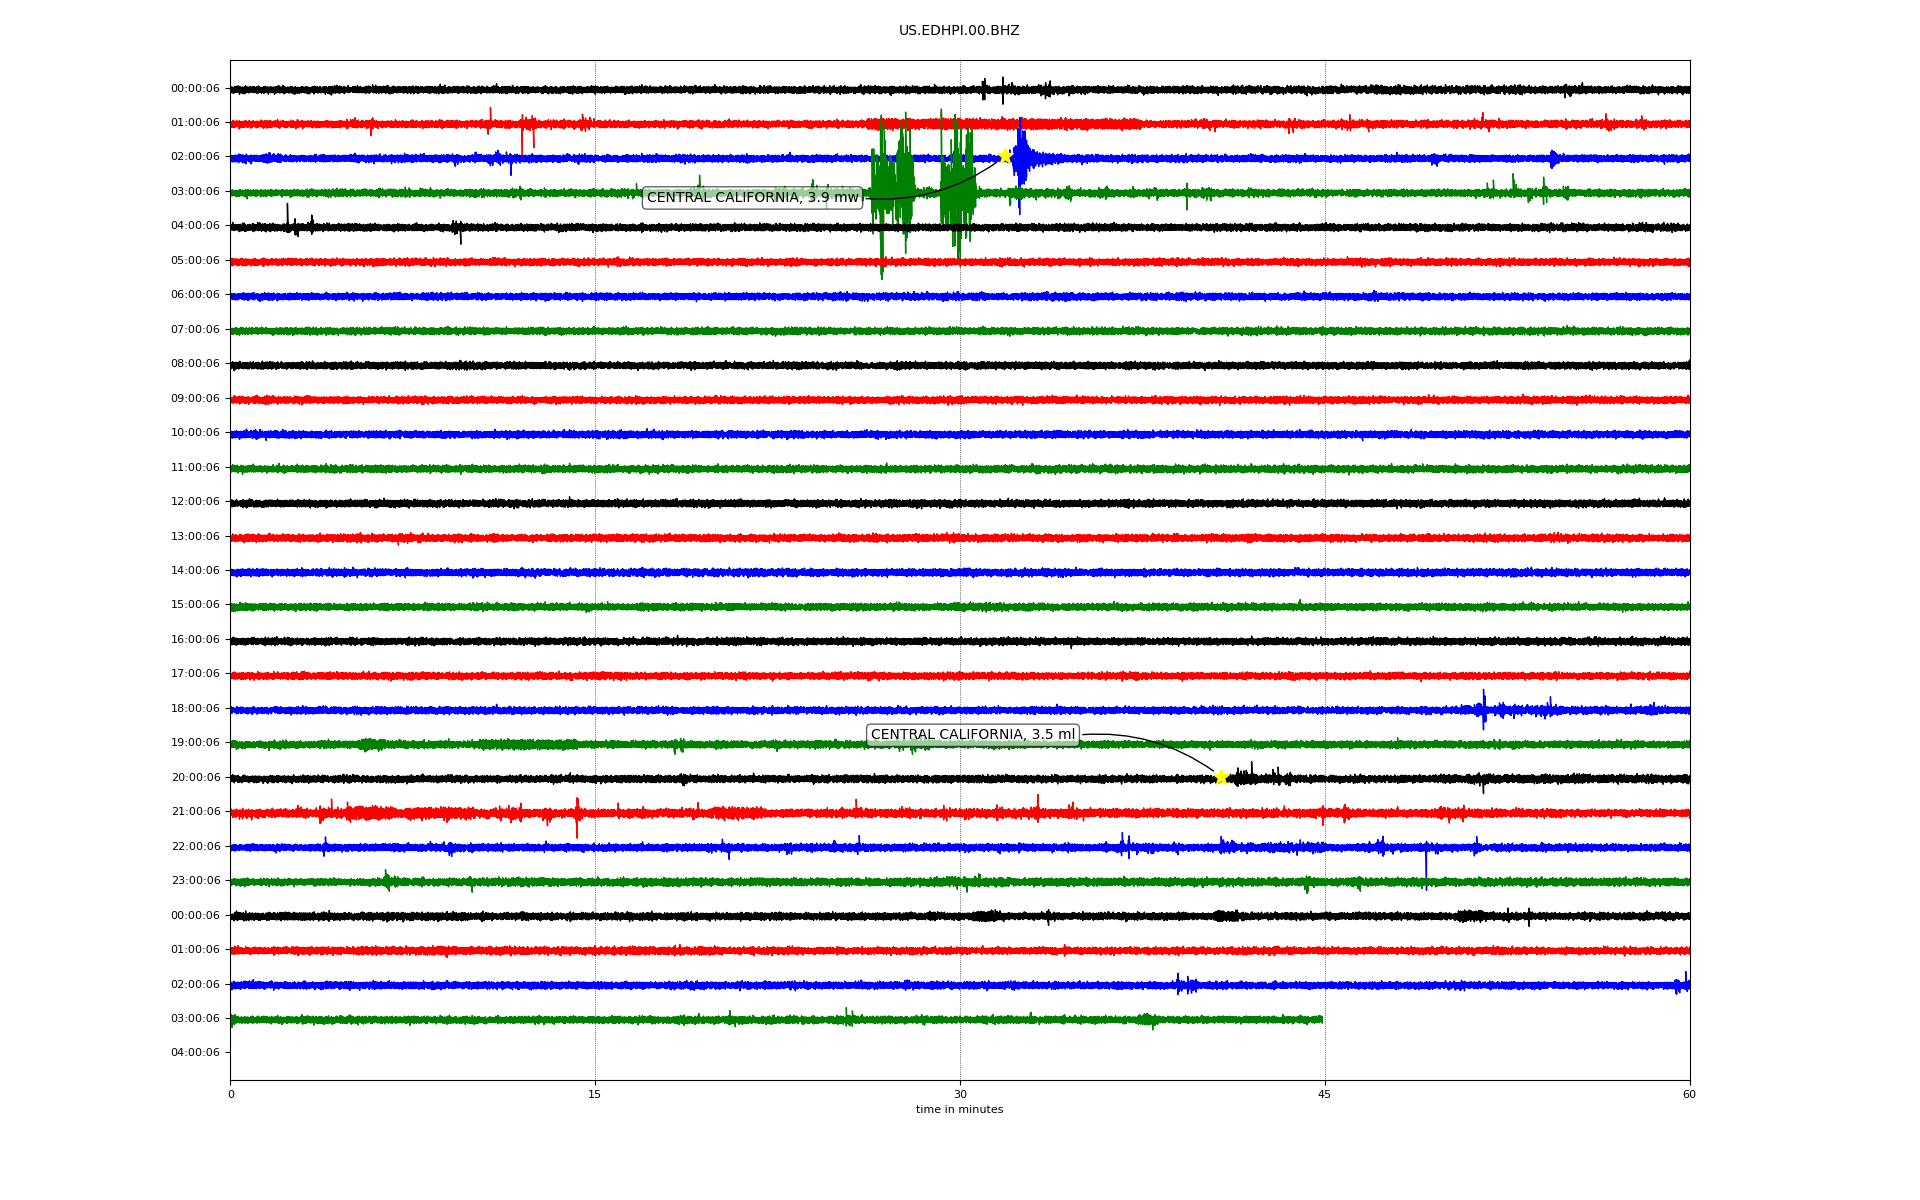
Task: Click the 23:00:06 row label
Action: (x=195, y=880)
